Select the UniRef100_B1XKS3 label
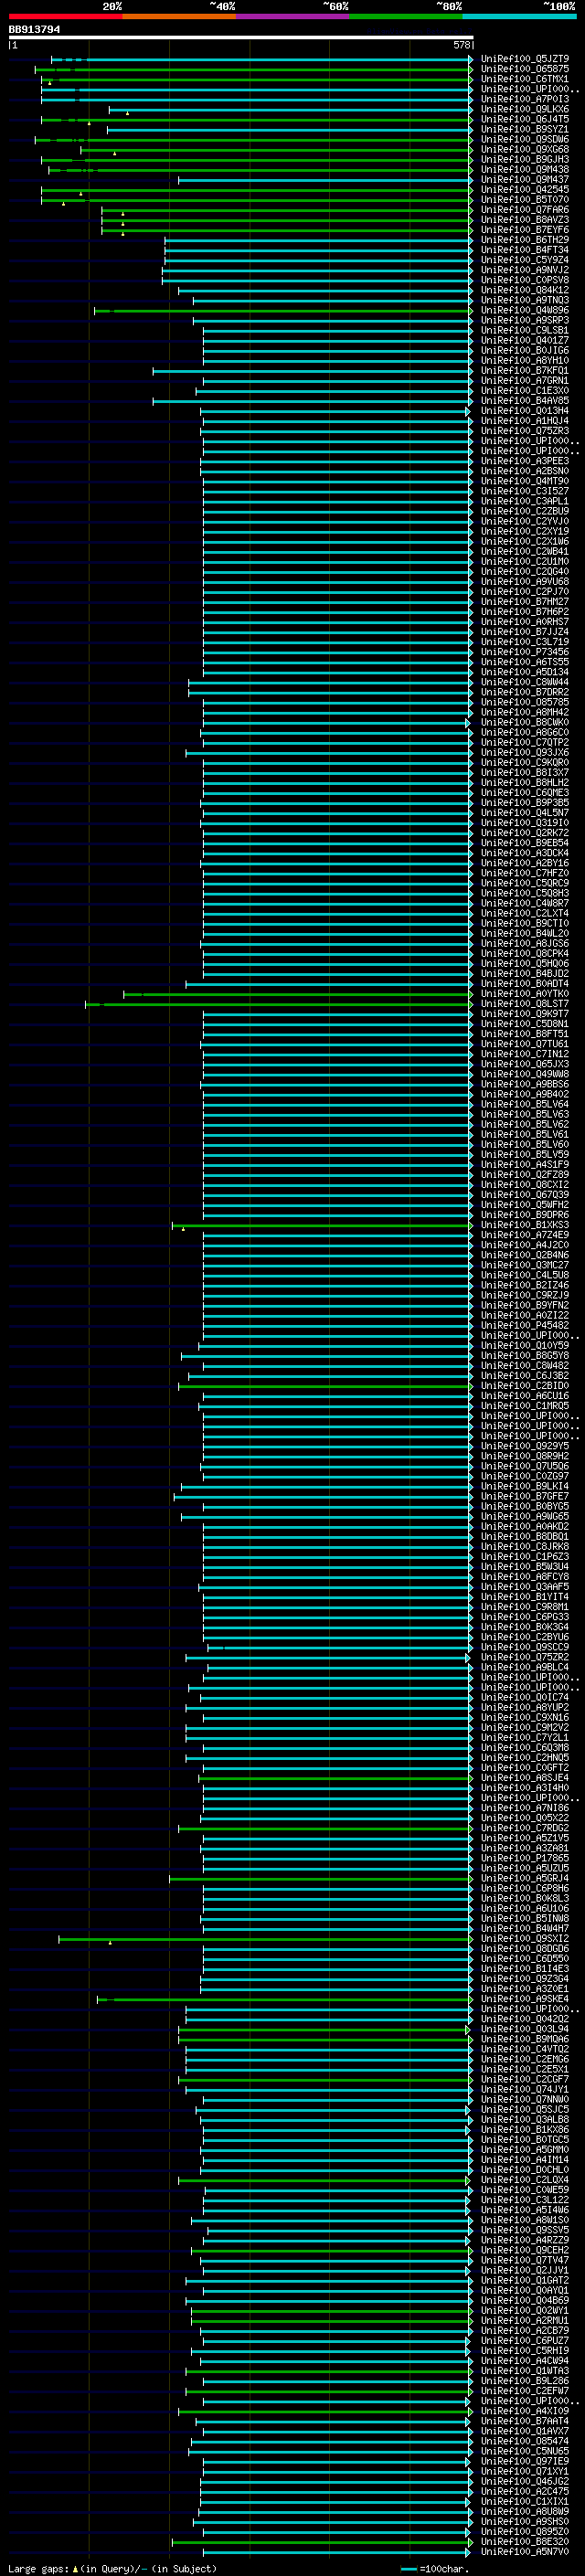Screen dimensions: 585x2576 [524, 1224]
